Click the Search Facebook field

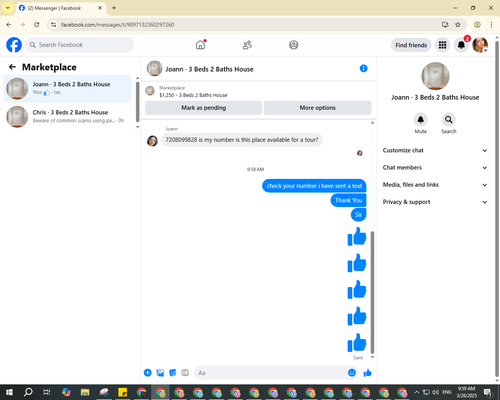pyautogui.click(x=80, y=45)
